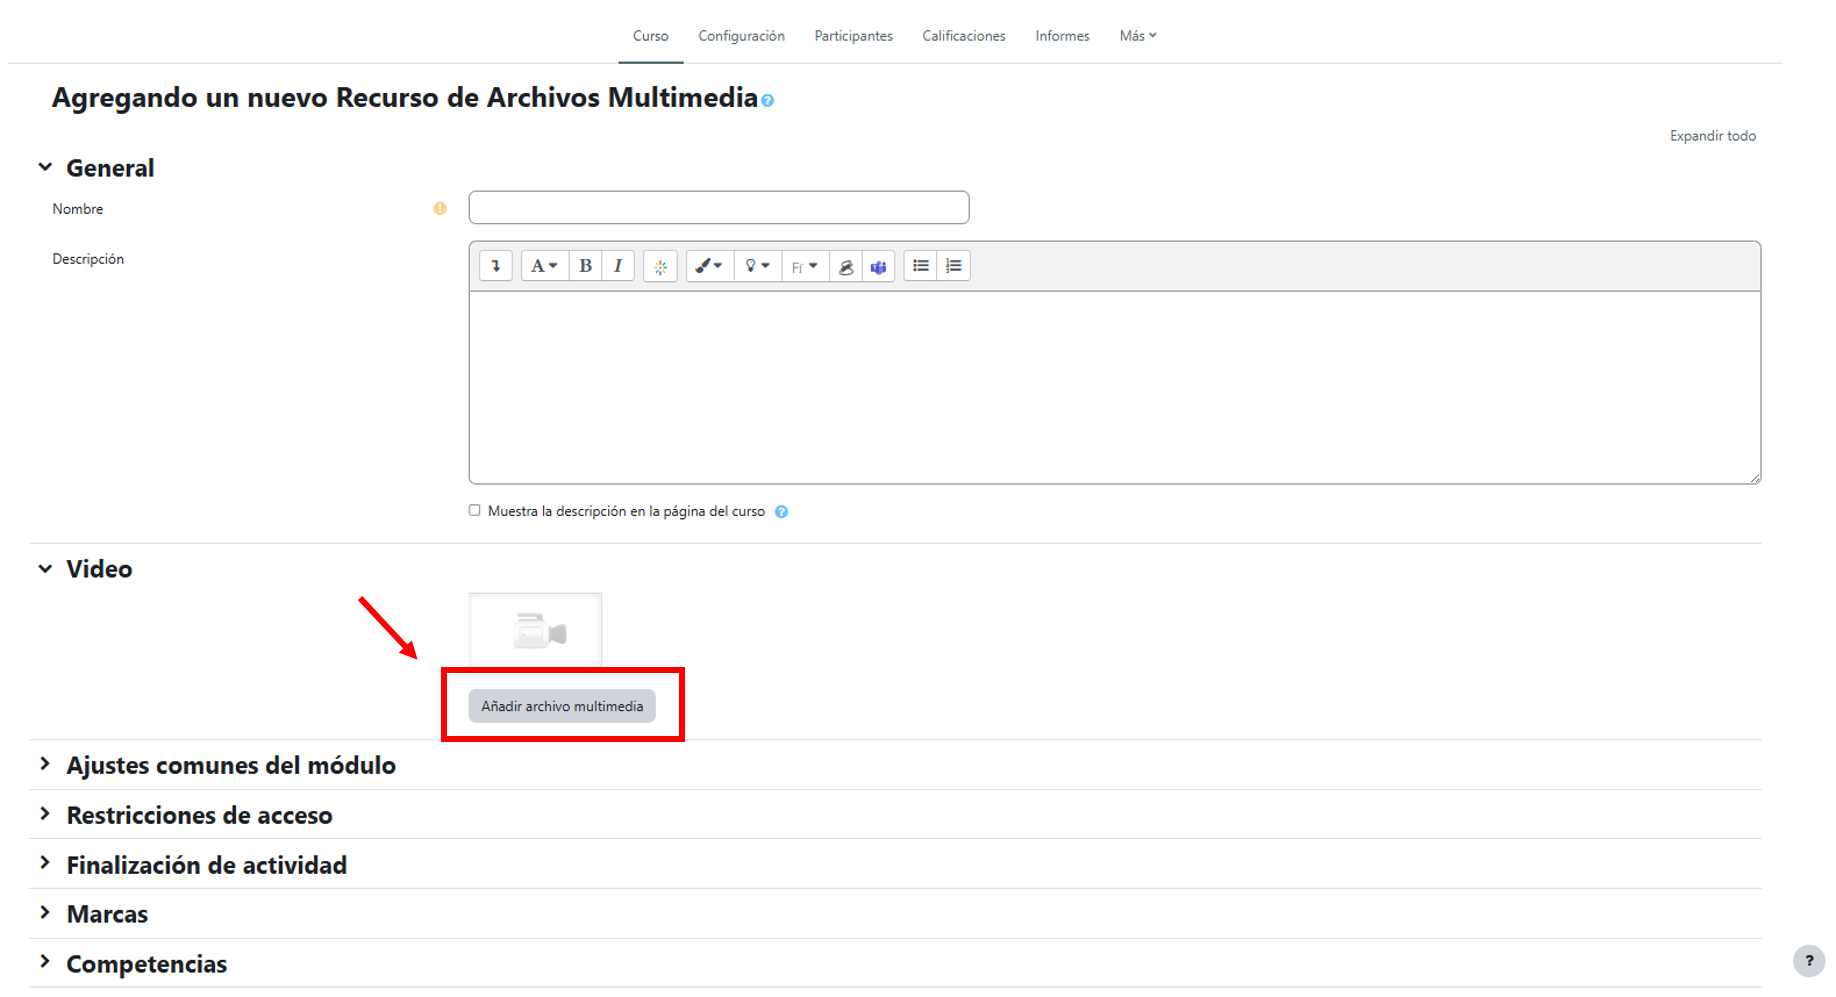Switch to the 'Participantes' tab
The height and width of the screenshot is (997, 1836).
click(853, 36)
